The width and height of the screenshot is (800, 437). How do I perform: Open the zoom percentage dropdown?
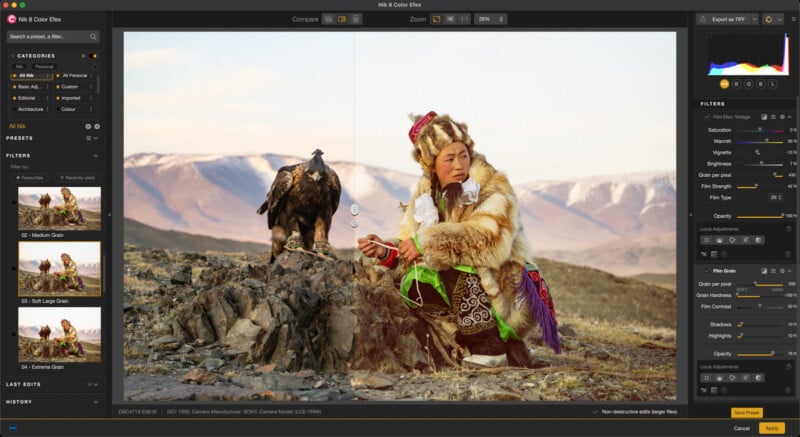click(x=490, y=19)
